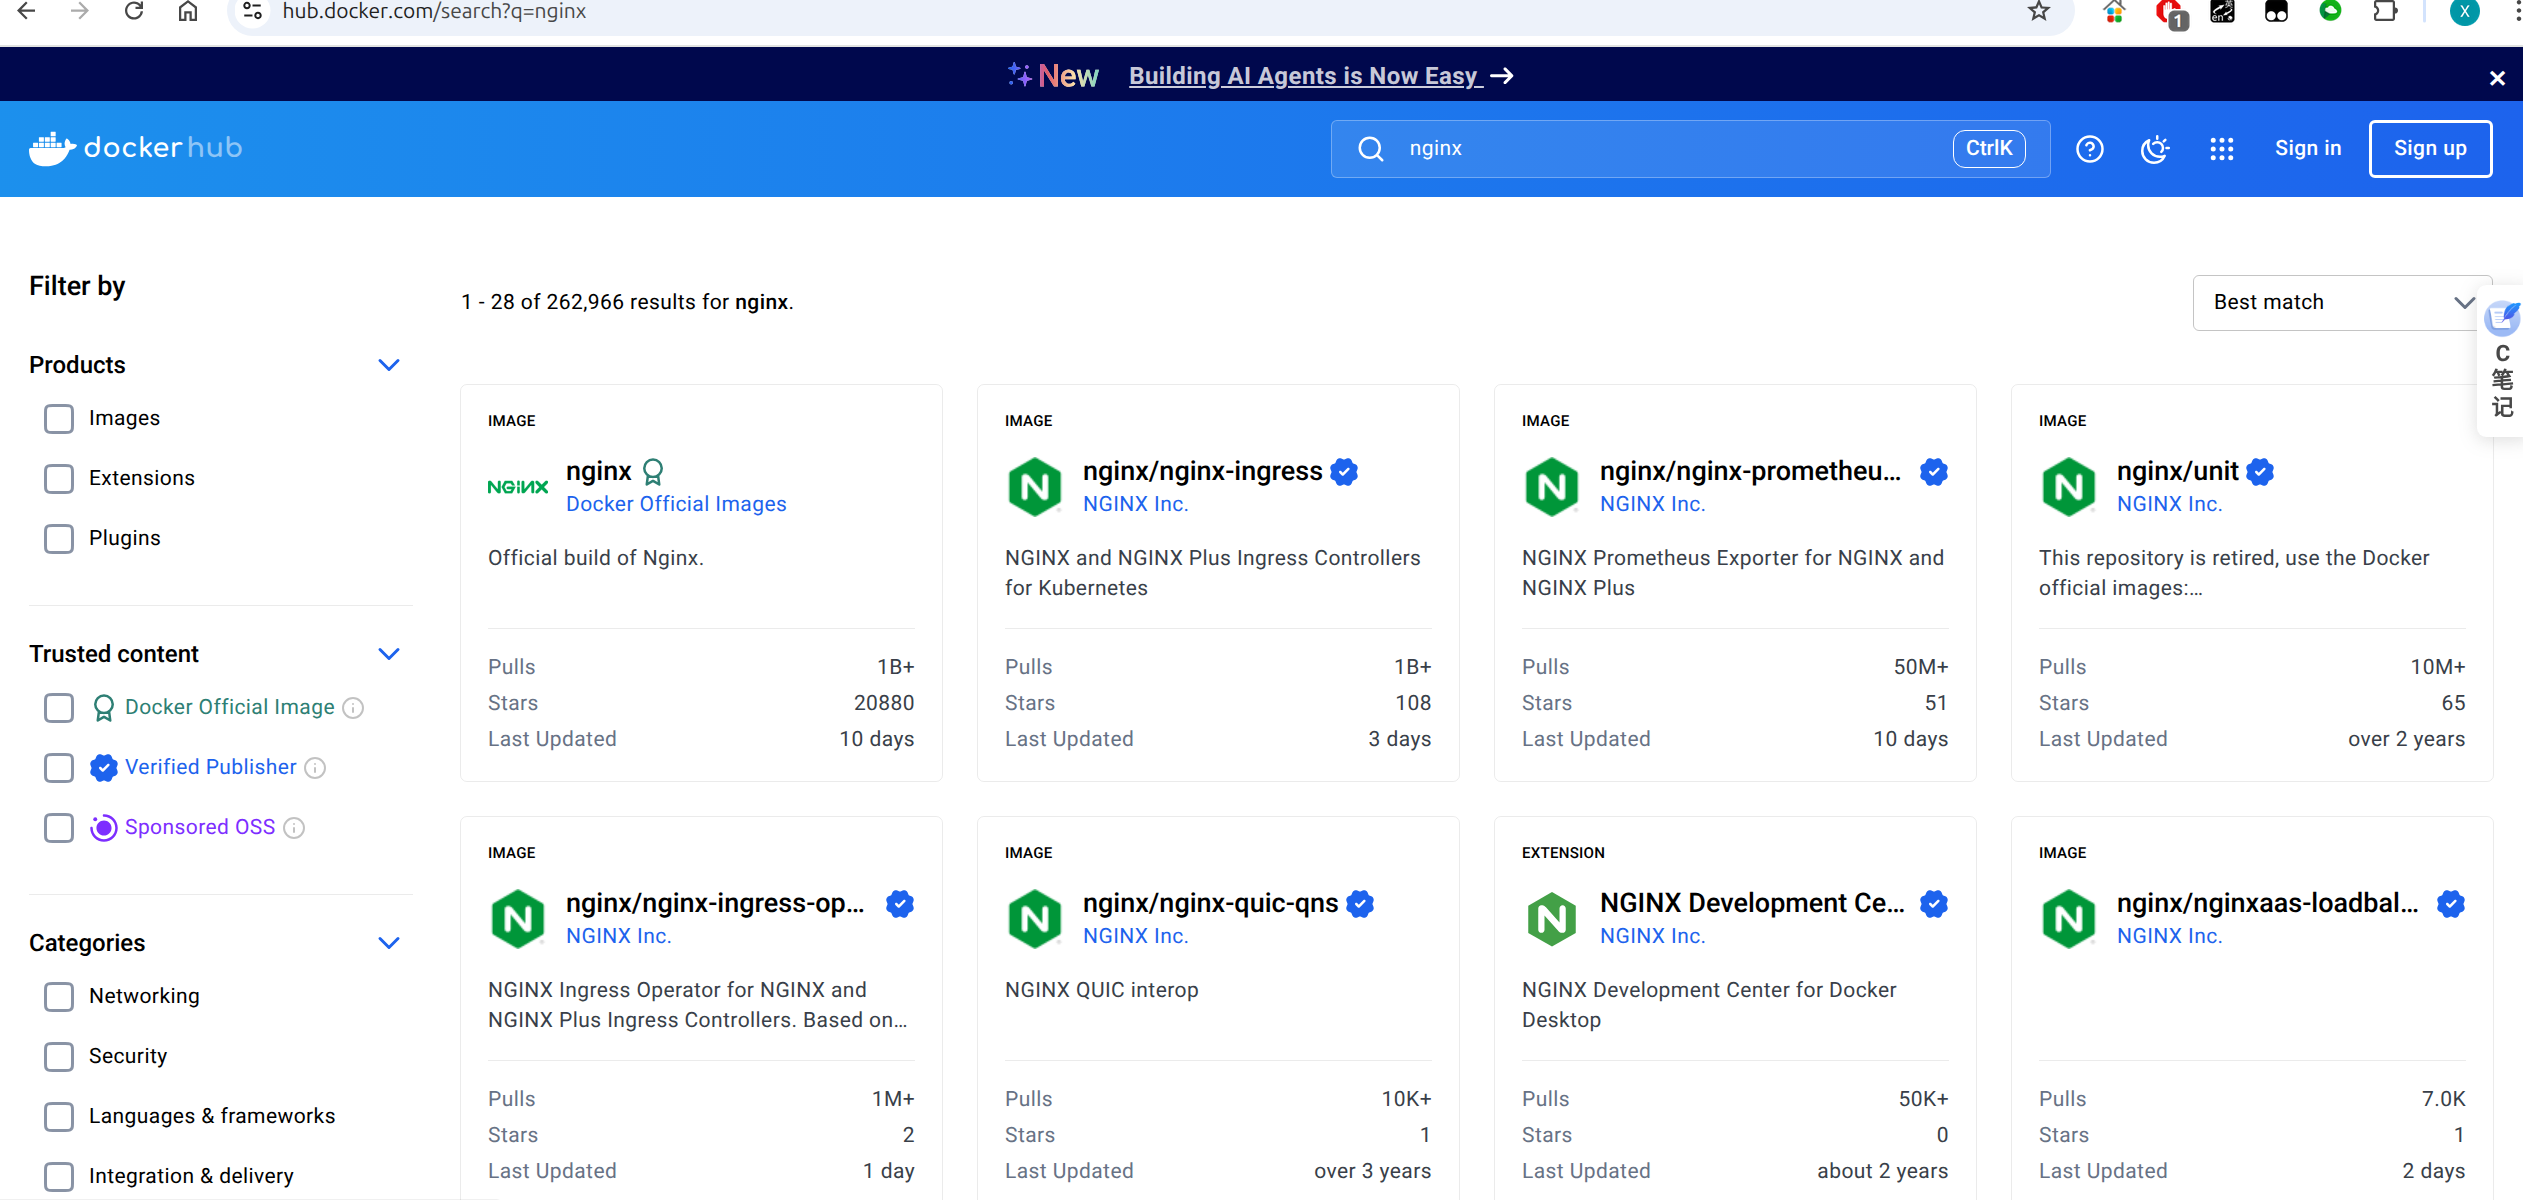The height and width of the screenshot is (1200, 2523).
Task: Check the Images filter
Action: pos(59,419)
